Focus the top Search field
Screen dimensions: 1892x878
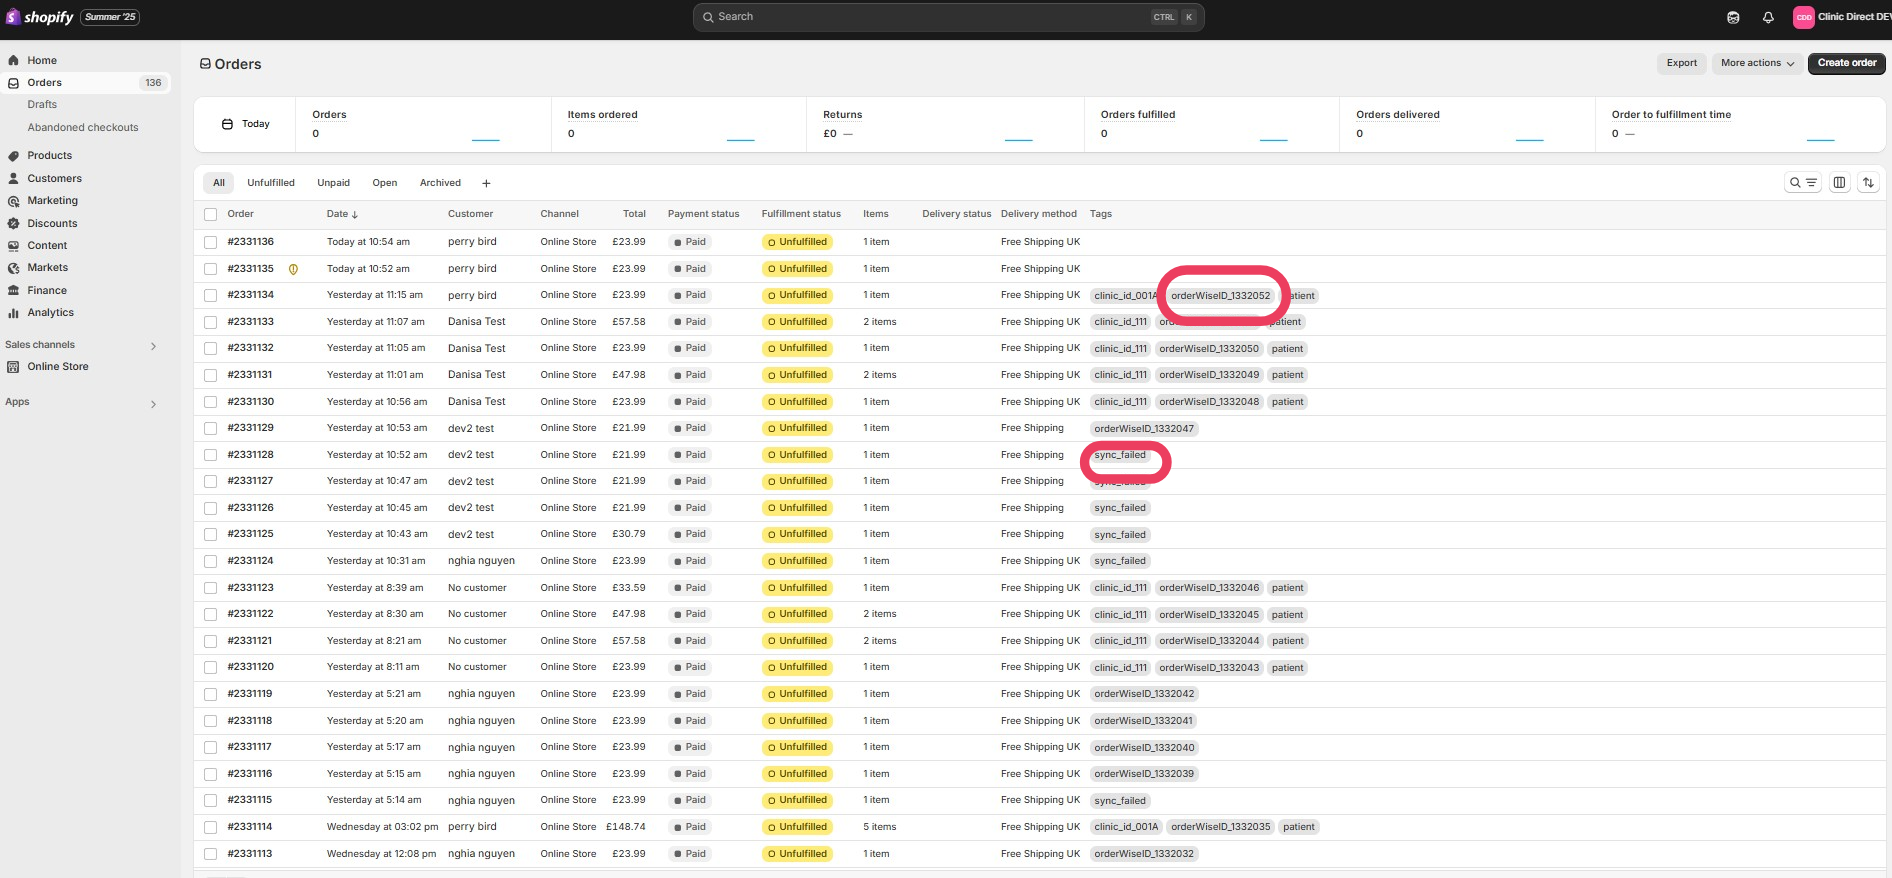(948, 17)
